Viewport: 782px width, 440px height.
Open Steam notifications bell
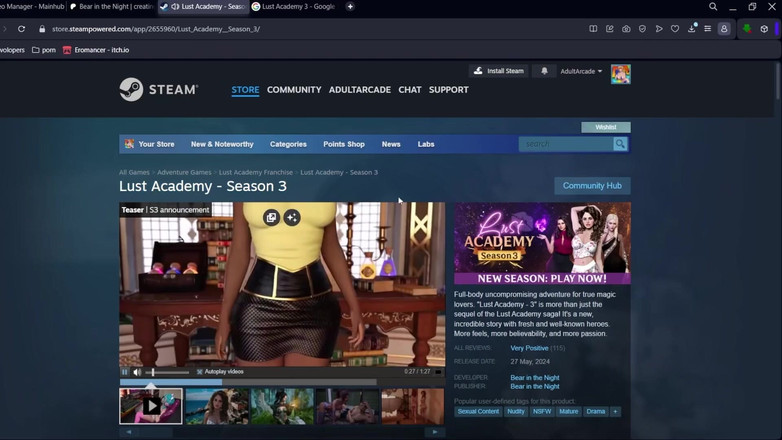[544, 71]
